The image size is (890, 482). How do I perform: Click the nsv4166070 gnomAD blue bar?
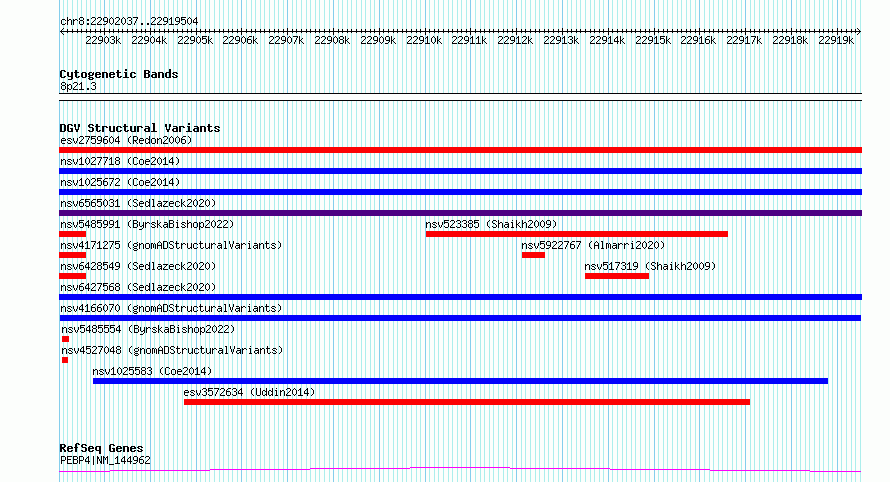[460, 318]
